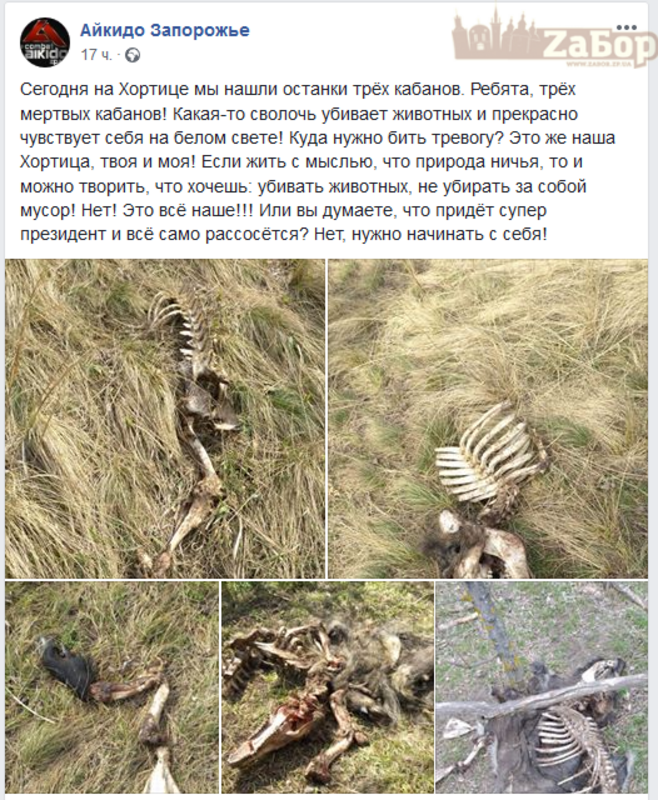Click the phrase Ребята, трёх in the first line
658x800 pixels.
click(x=523, y=89)
